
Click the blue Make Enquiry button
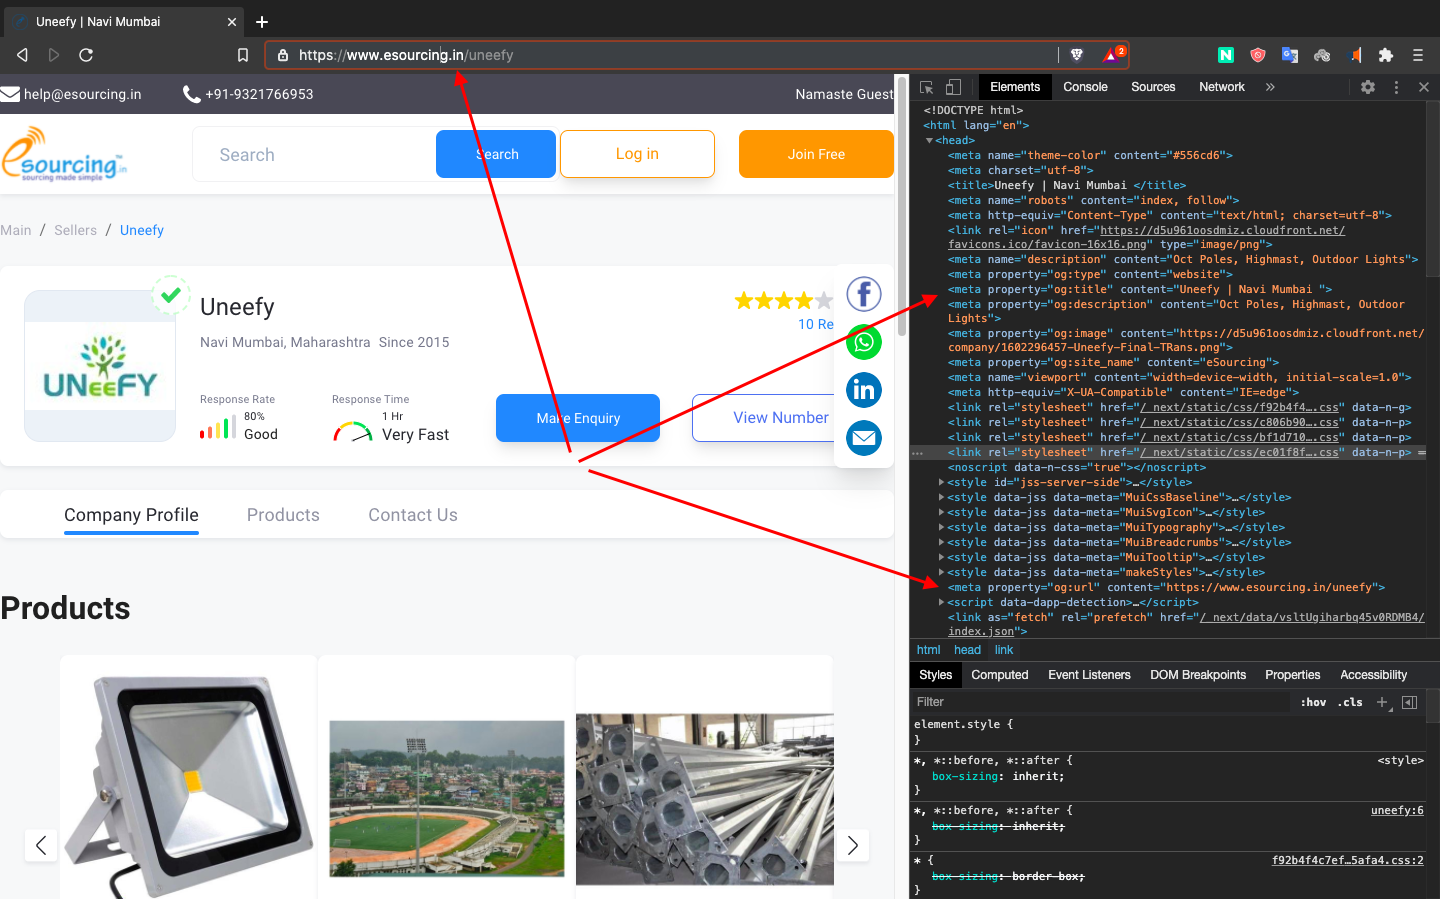coord(578,418)
